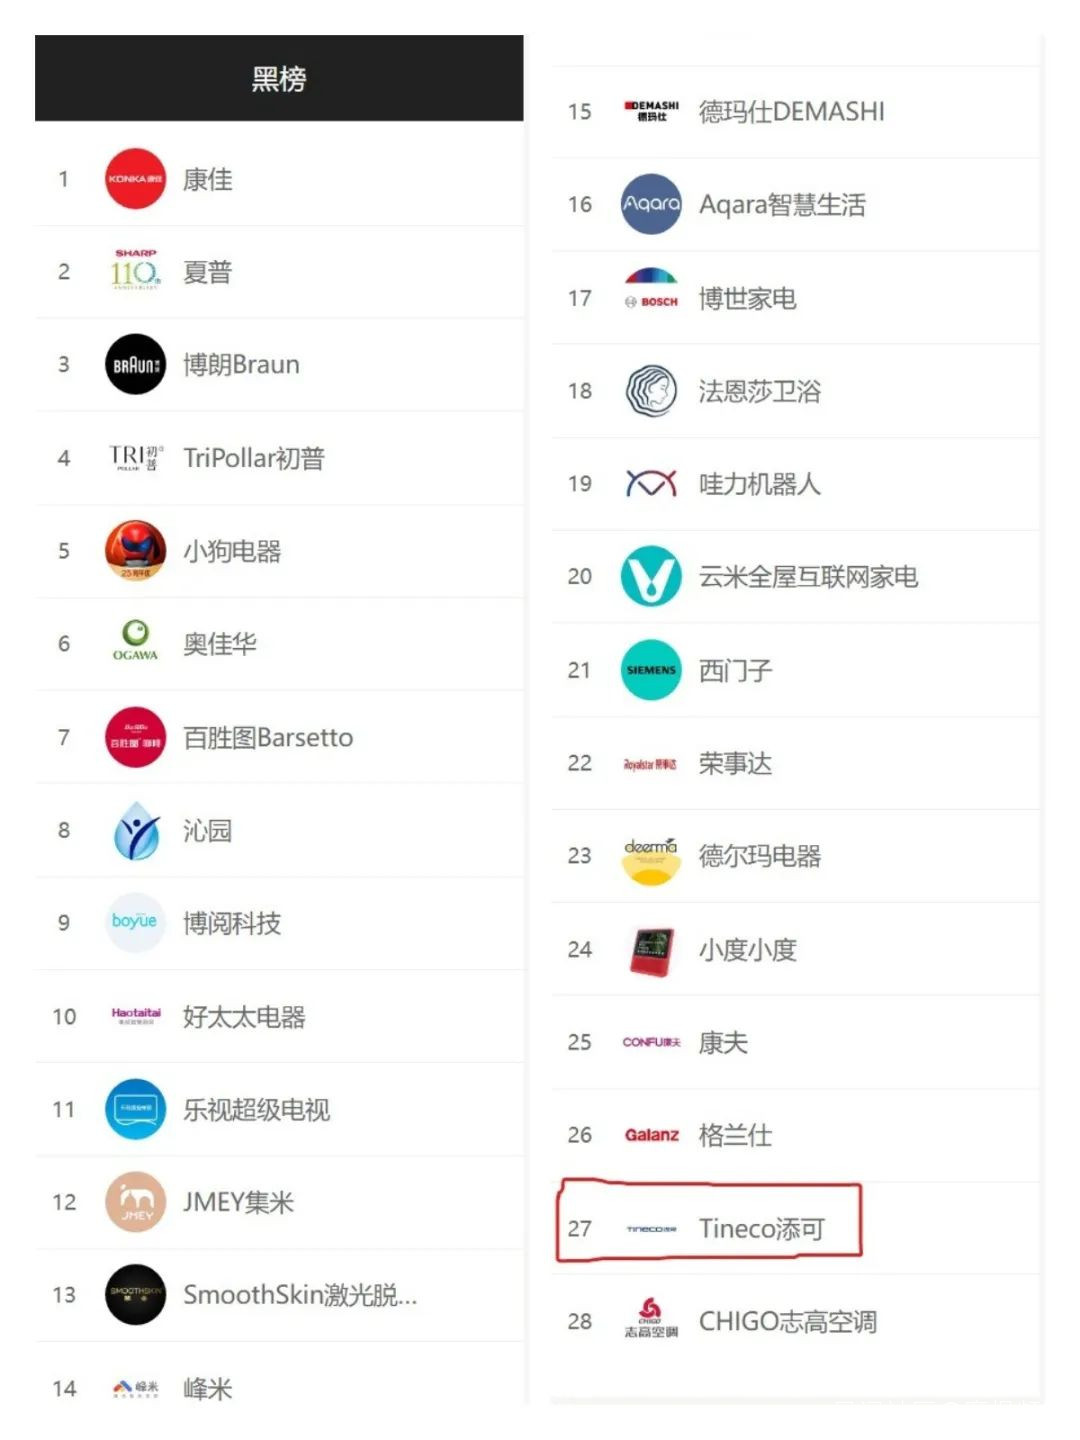Tap the Viomi teal V logo

pos(651,576)
